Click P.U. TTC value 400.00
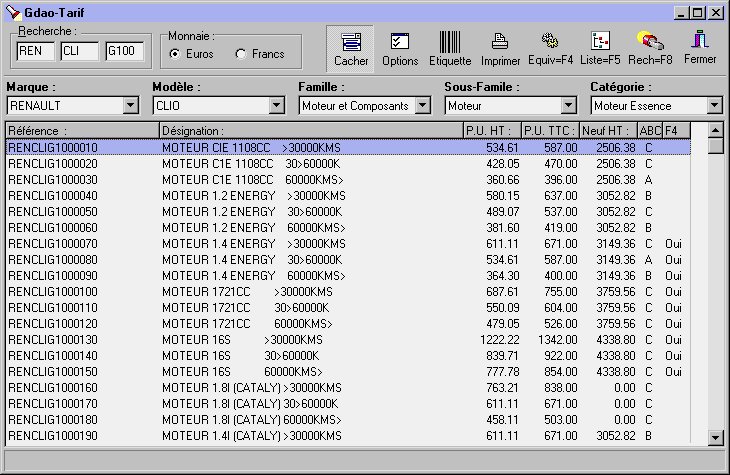The image size is (730, 475). coord(561,276)
